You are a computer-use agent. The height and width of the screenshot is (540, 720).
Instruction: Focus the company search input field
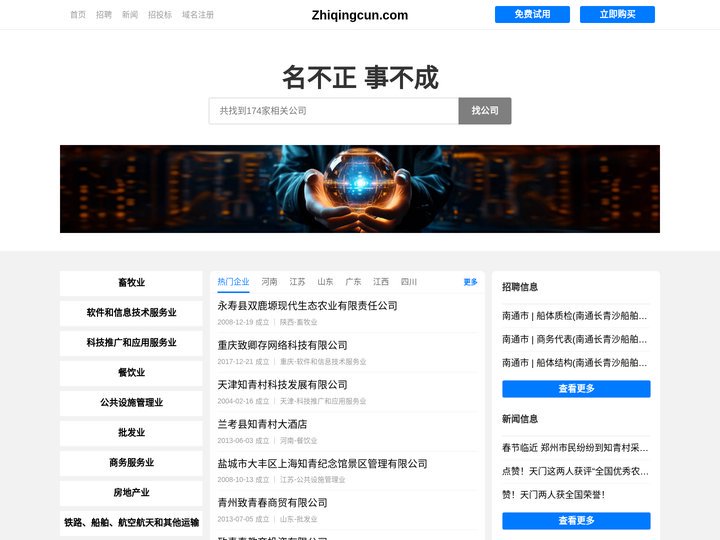point(334,111)
